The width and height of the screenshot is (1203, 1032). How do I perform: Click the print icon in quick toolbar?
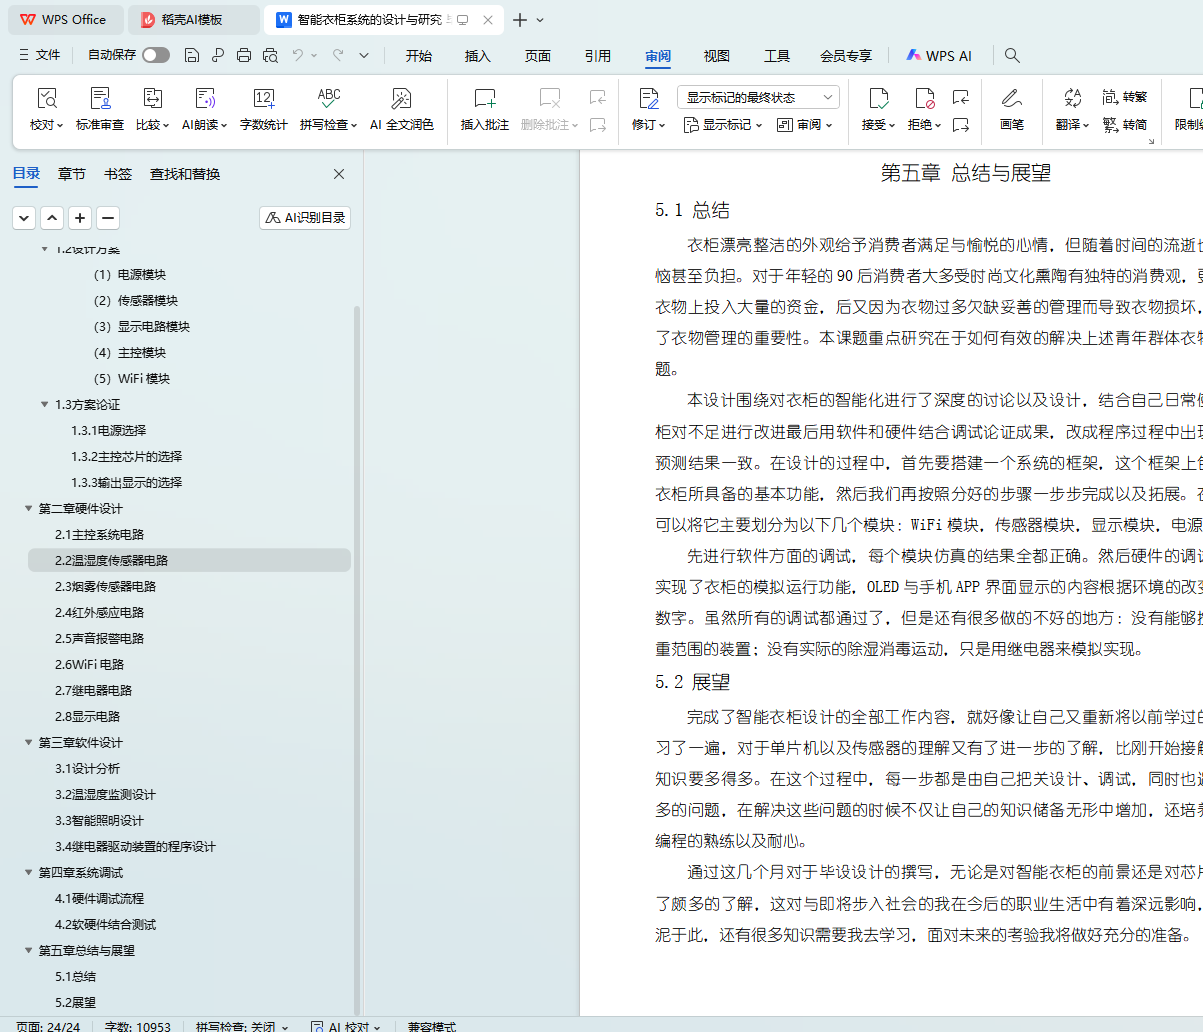click(x=243, y=56)
